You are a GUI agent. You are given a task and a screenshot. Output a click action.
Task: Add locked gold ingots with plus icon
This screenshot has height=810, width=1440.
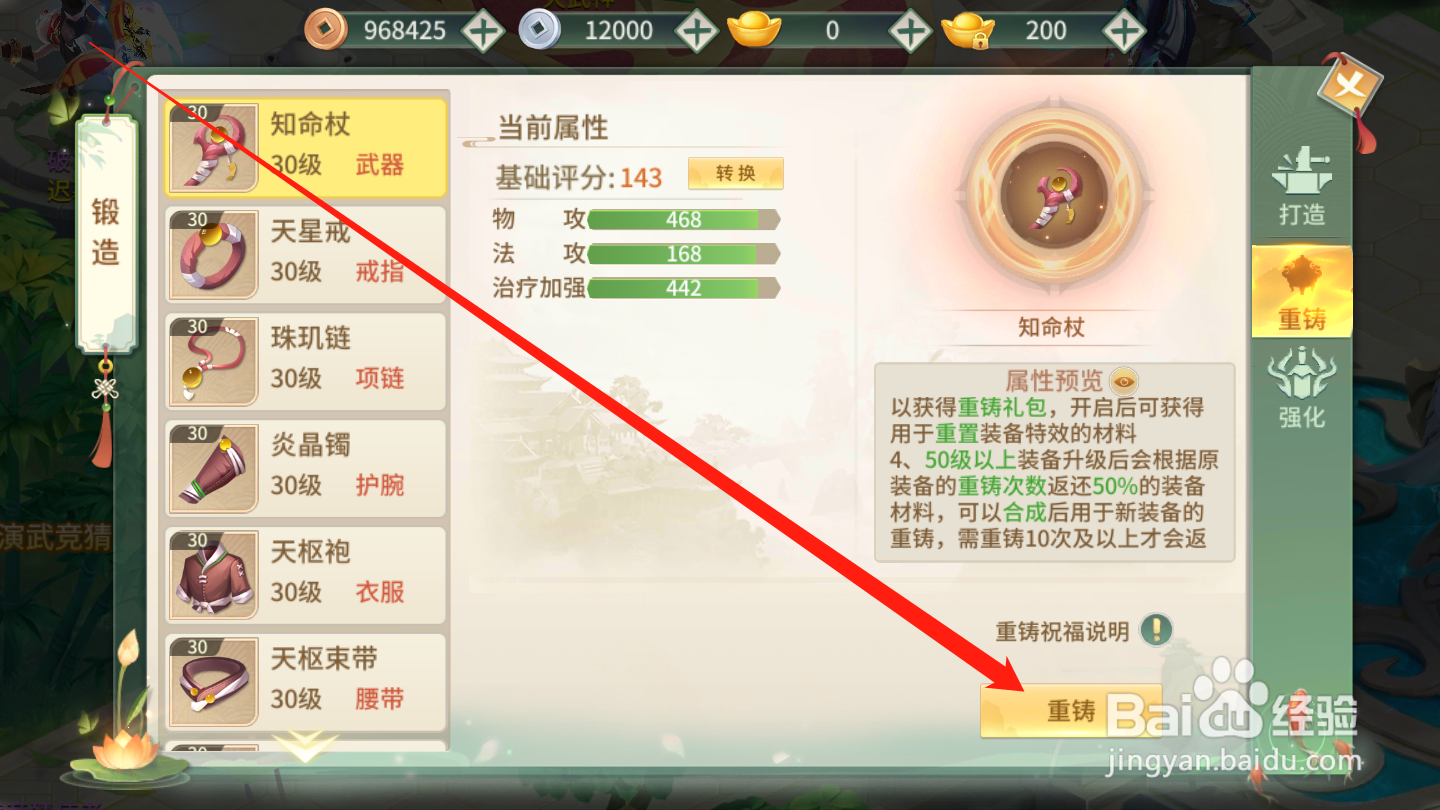point(1124,31)
